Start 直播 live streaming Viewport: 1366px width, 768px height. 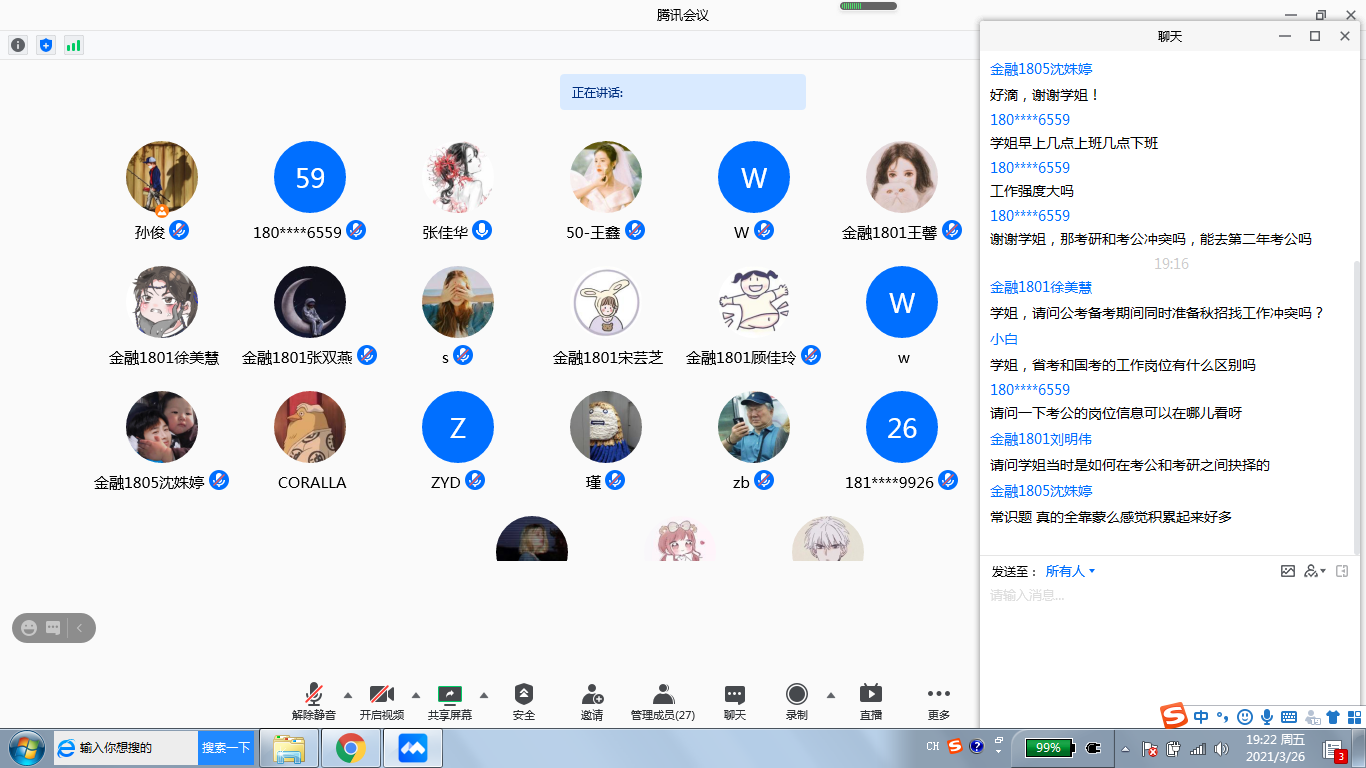point(870,702)
